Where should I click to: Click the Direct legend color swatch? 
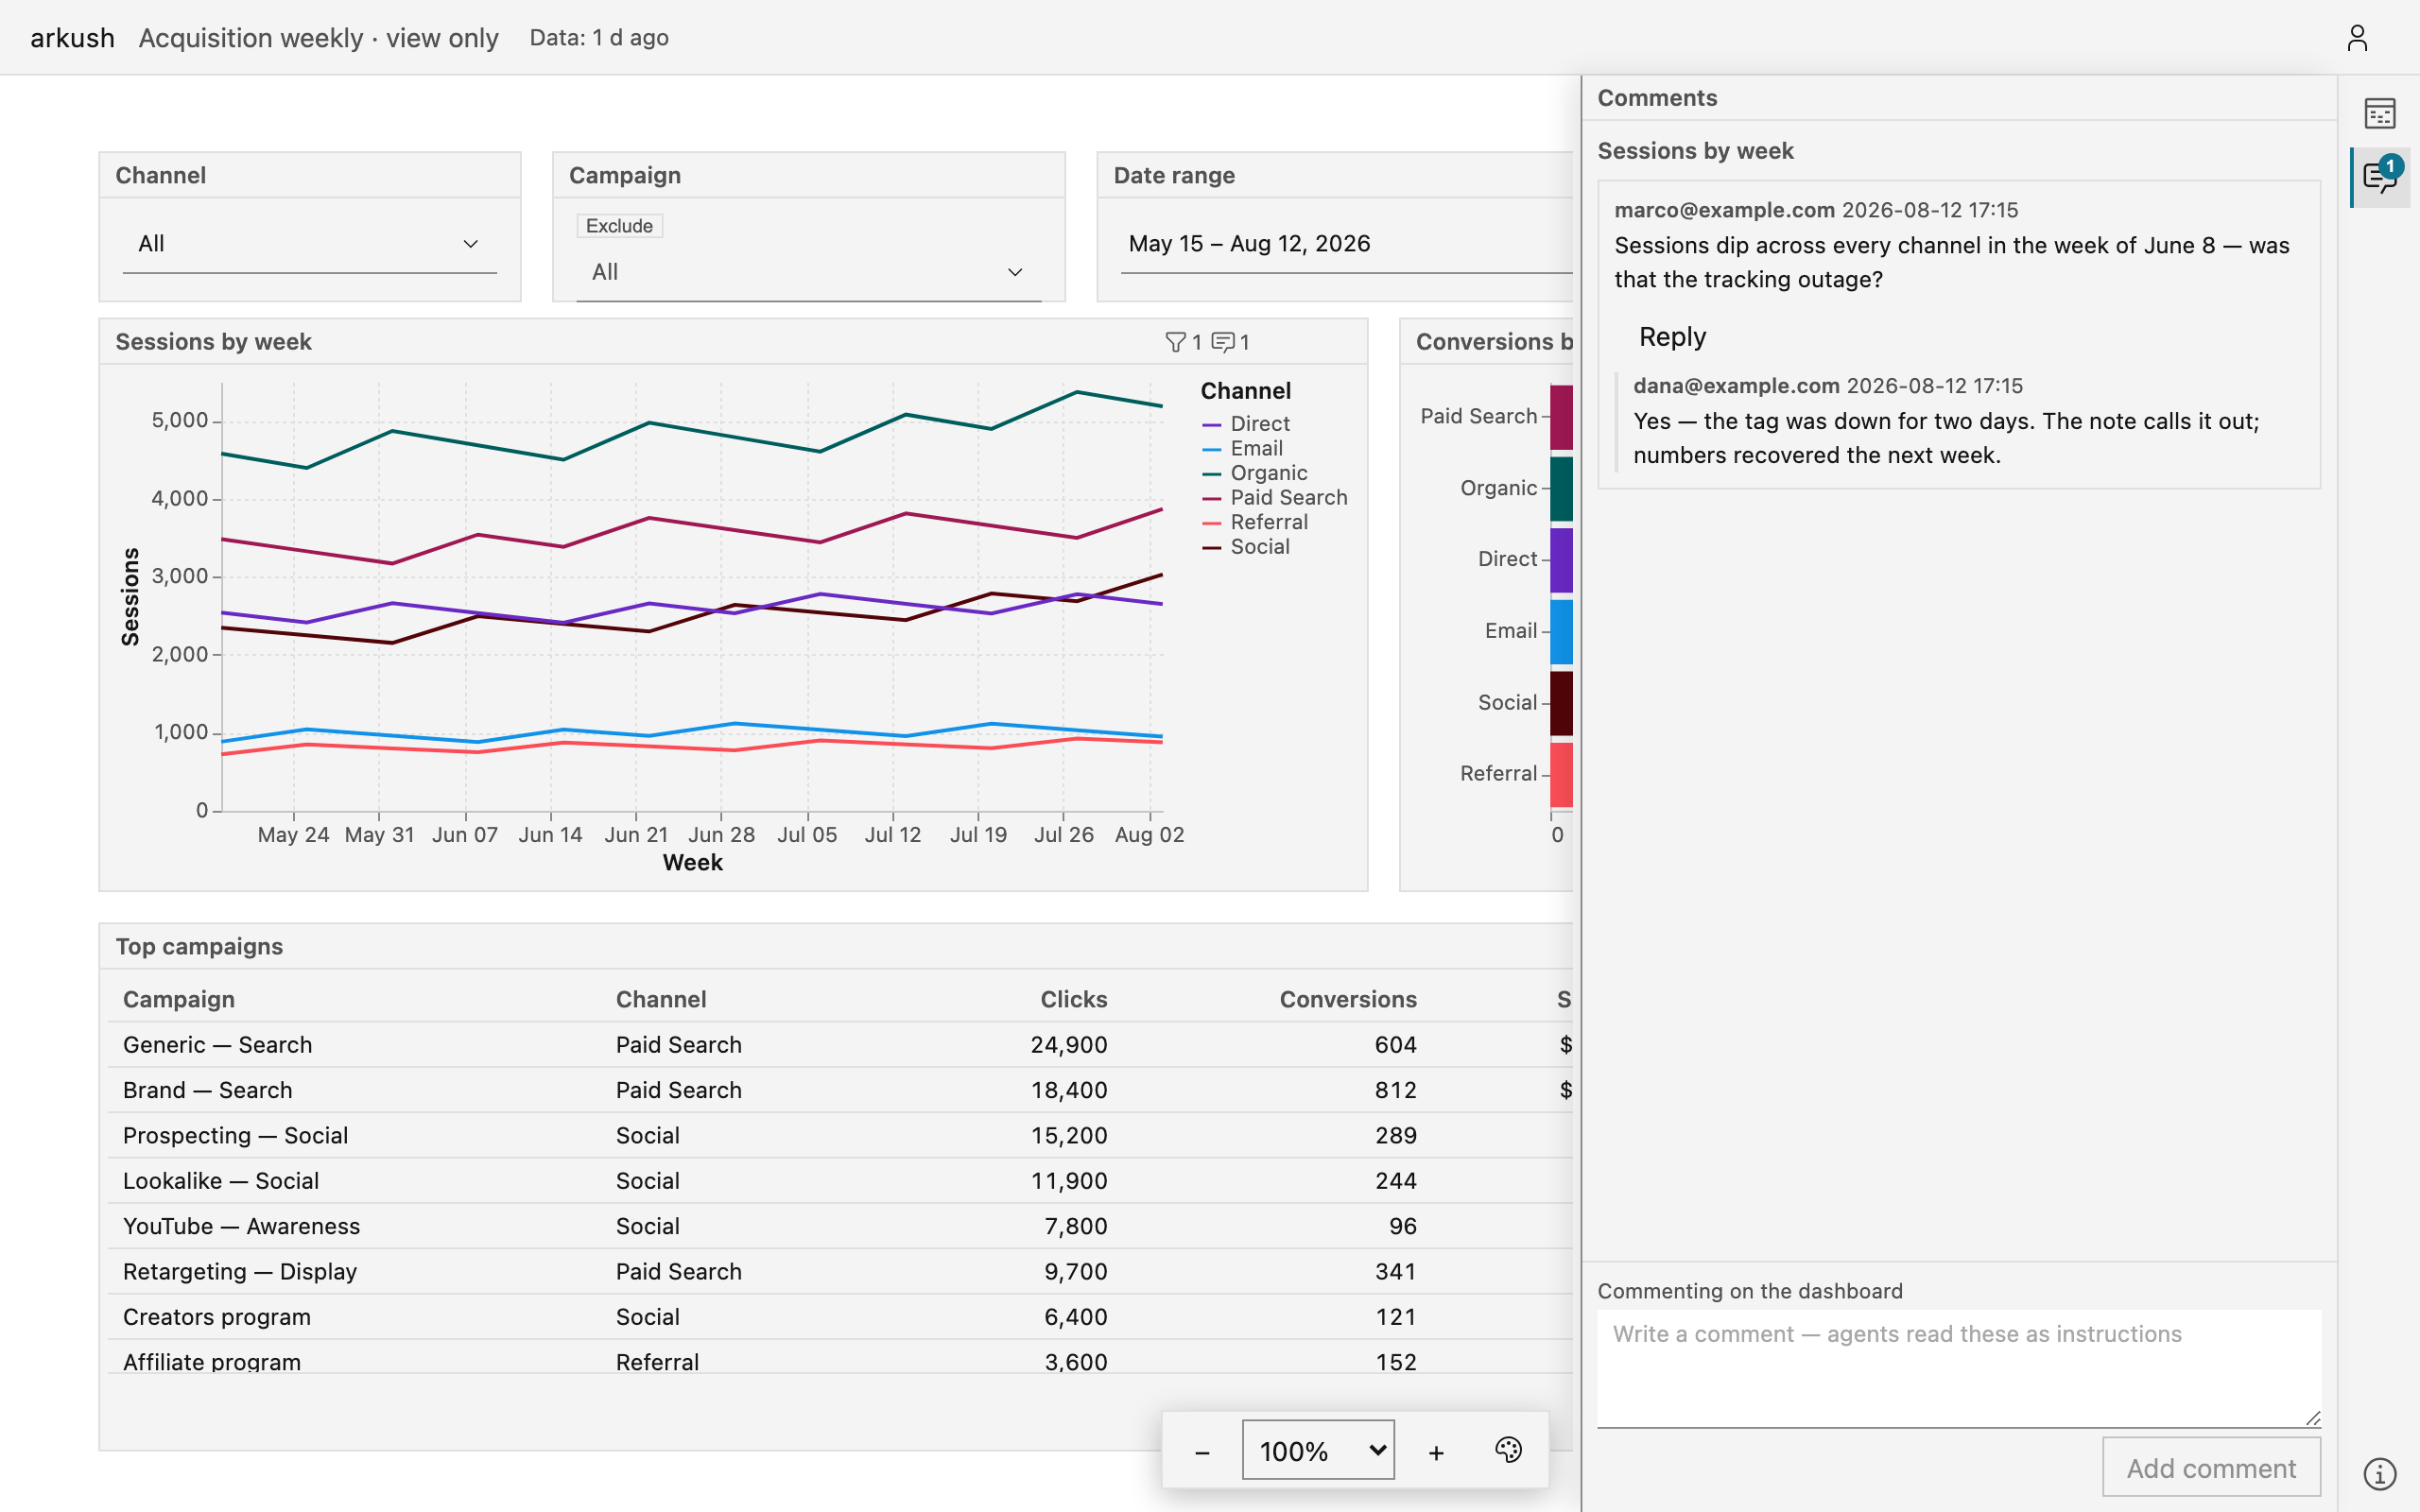(1211, 425)
